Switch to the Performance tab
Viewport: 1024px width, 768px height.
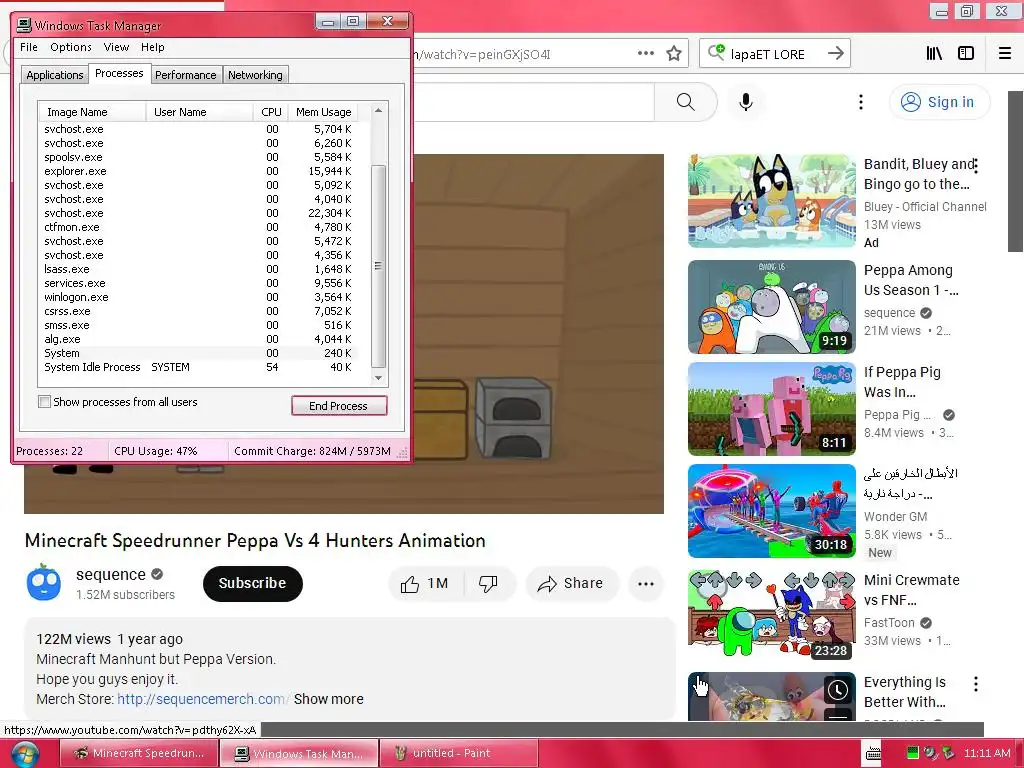tap(185, 75)
